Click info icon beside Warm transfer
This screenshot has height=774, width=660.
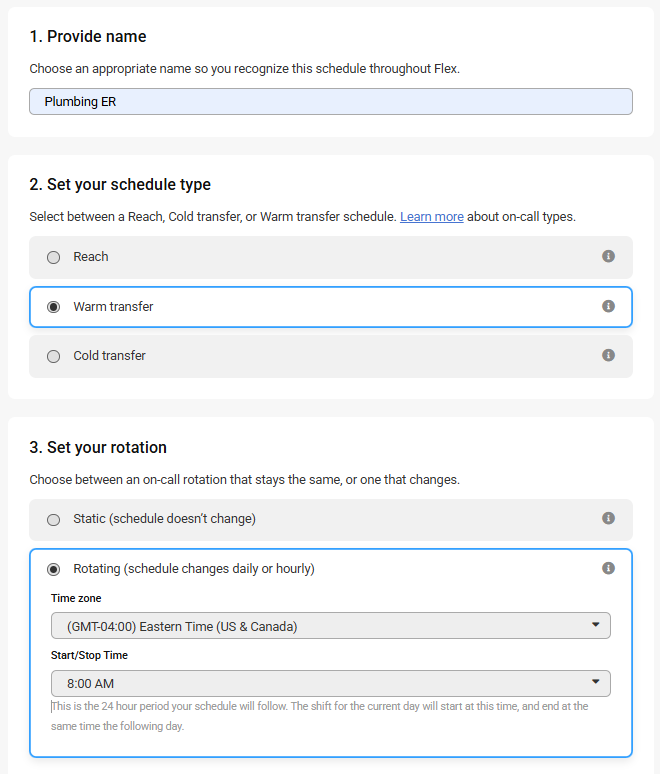pyautogui.click(x=608, y=306)
